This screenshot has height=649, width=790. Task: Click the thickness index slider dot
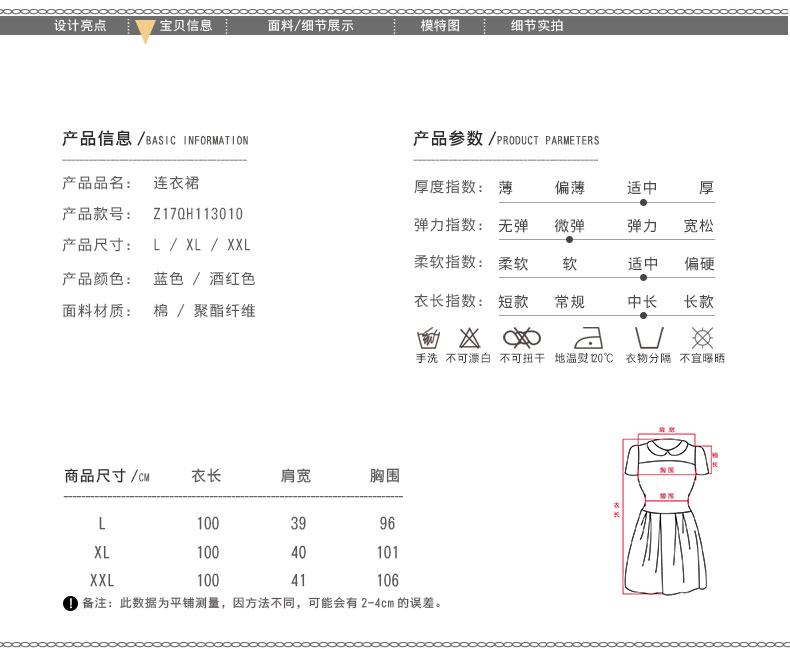[x=642, y=203]
